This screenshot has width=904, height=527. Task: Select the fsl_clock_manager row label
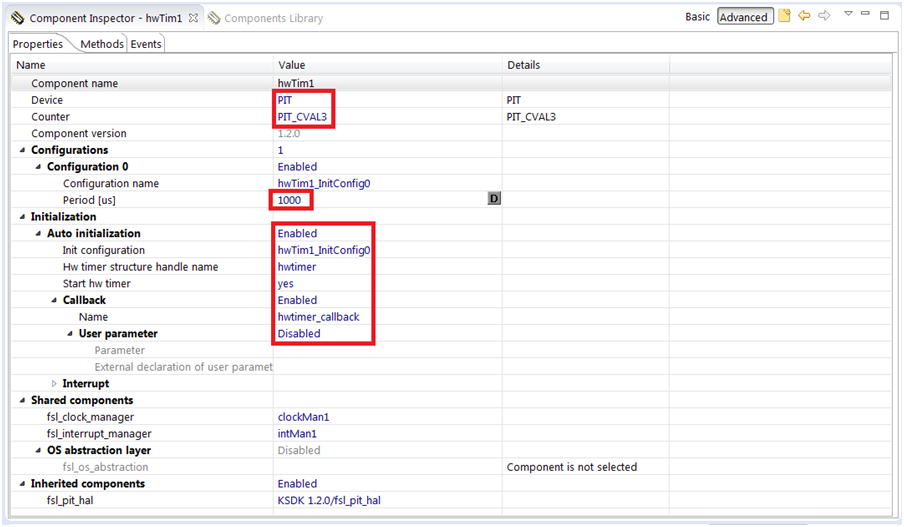tap(90, 417)
